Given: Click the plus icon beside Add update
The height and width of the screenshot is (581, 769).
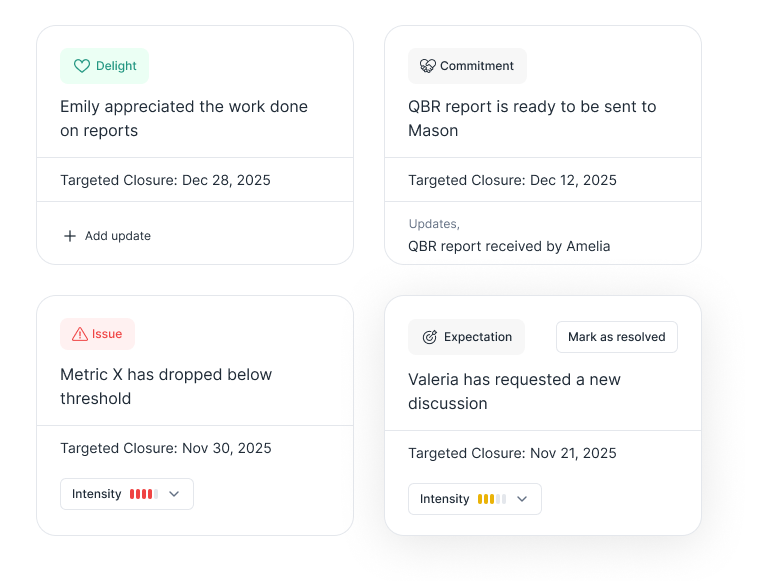Looking at the screenshot, I should (70, 236).
